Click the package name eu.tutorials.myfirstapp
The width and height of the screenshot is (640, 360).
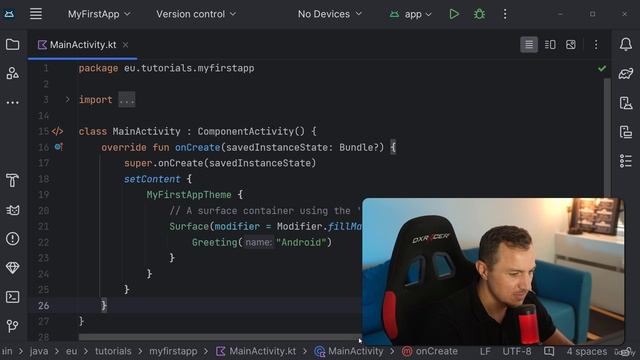pyautogui.click(x=189, y=68)
